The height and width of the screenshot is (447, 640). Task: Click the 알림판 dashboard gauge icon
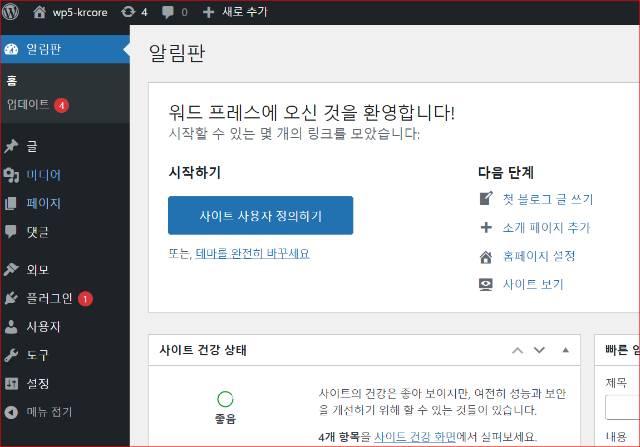tap(11, 49)
